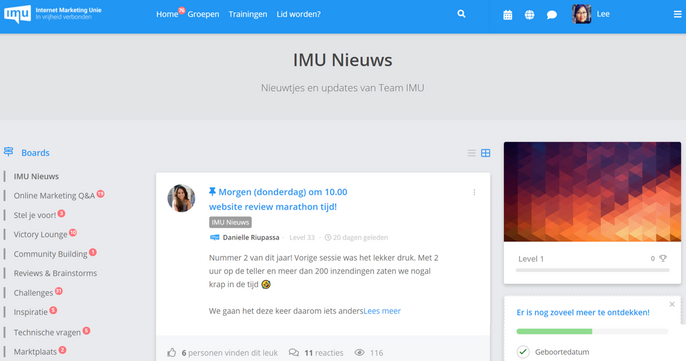Viewport: 686px width, 361px height.
Task: Click the '20 dagen geleden' timestamp
Action: pyautogui.click(x=360, y=237)
